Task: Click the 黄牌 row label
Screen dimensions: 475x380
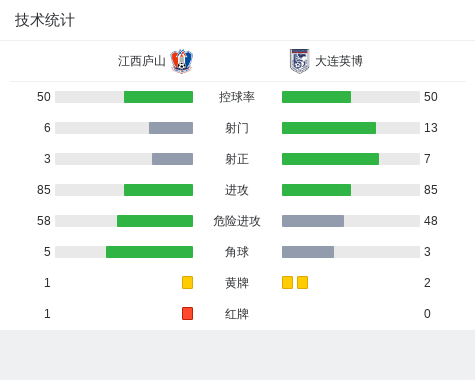Action: [x=237, y=283]
